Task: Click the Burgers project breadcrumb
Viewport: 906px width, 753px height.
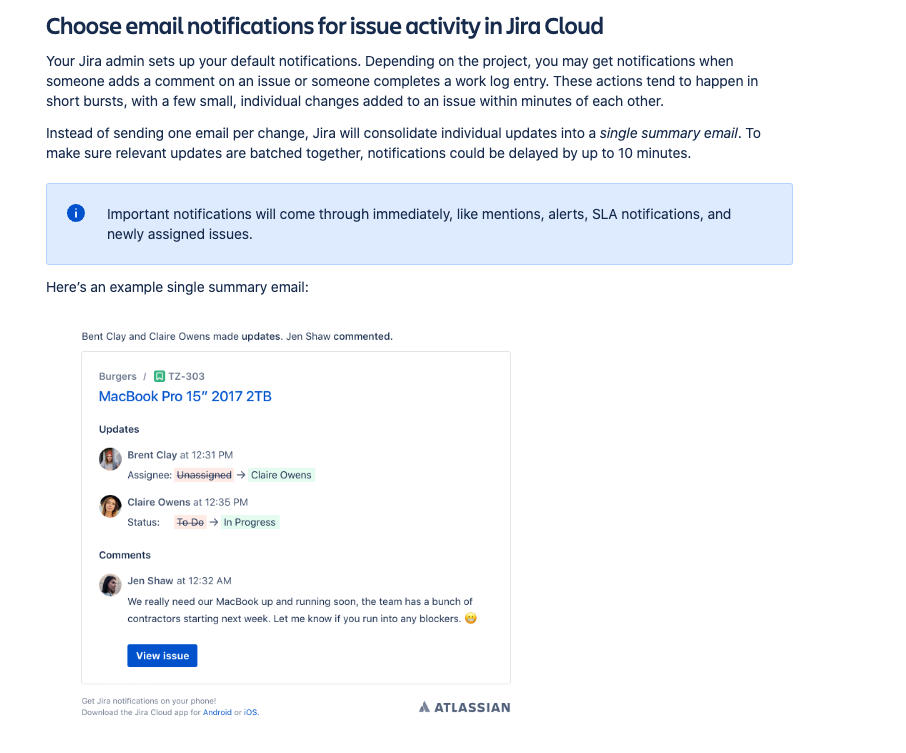Action: tap(117, 376)
